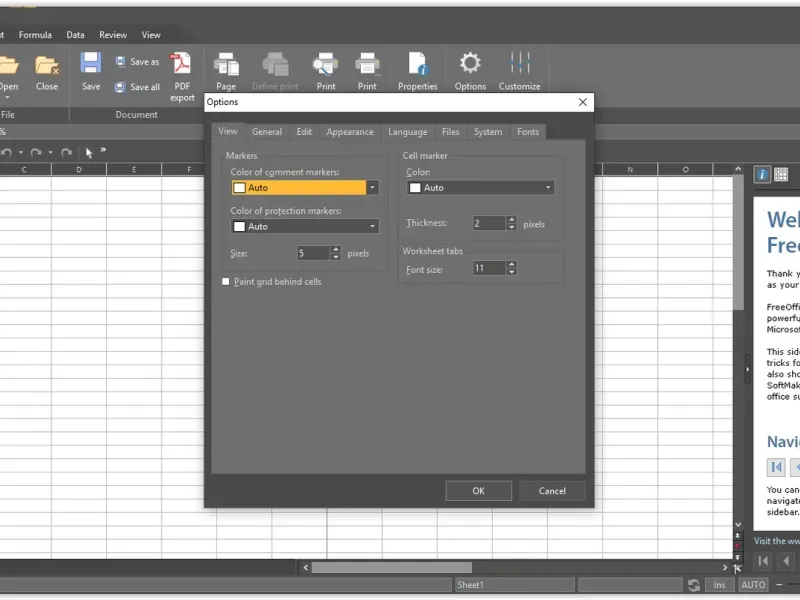Screen dimensions: 800x600
Task: Click the Print printer icon
Action: [x=367, y=65]
